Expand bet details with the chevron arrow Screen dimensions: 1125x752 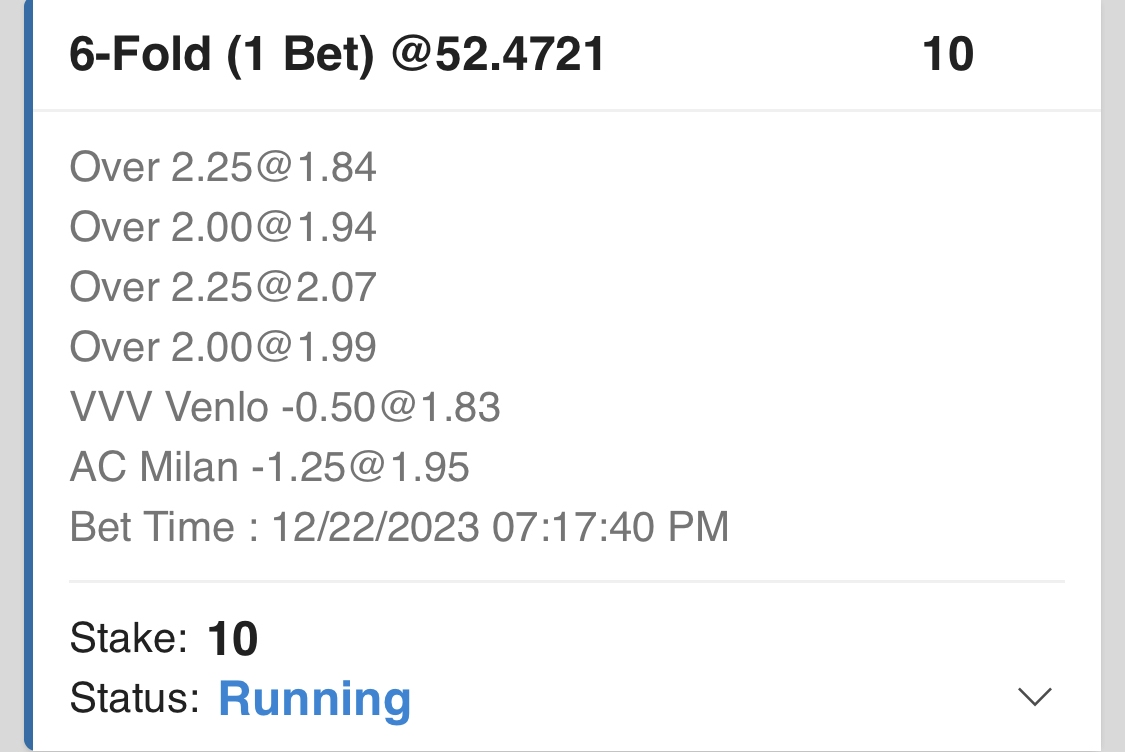(1034, 697)
